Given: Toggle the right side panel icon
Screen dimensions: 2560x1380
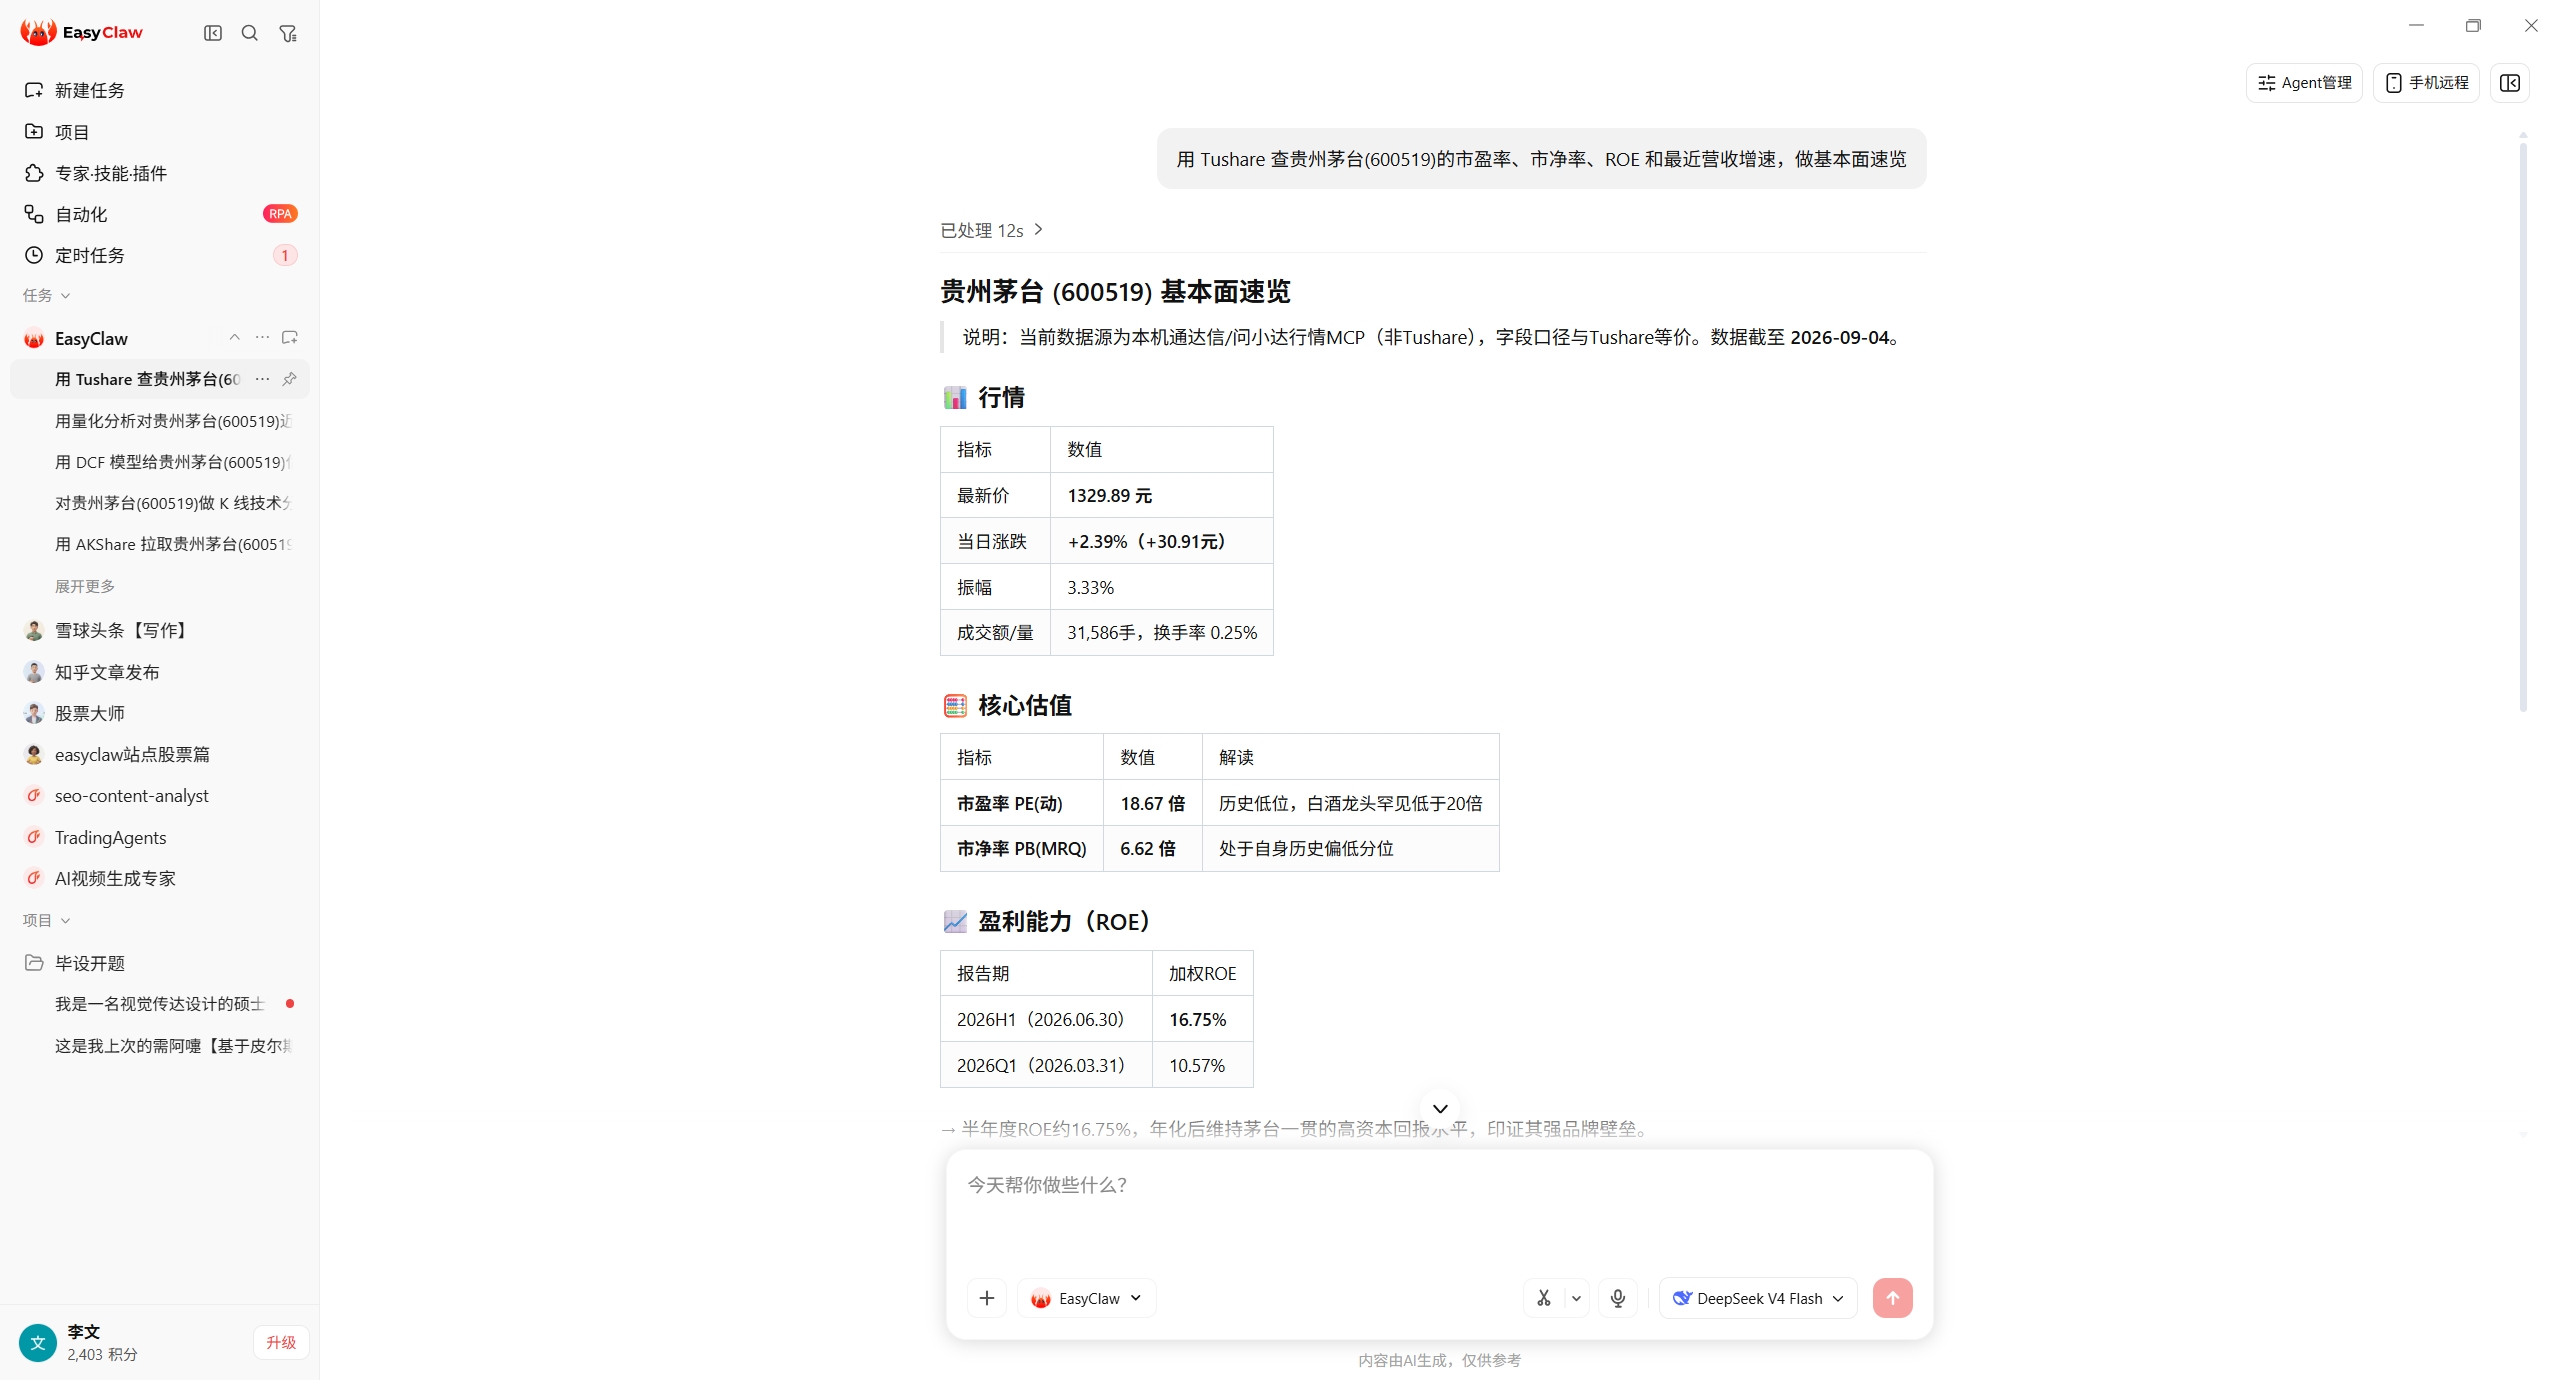Looking at the screenshot, I should click(x=2510, y=83).
